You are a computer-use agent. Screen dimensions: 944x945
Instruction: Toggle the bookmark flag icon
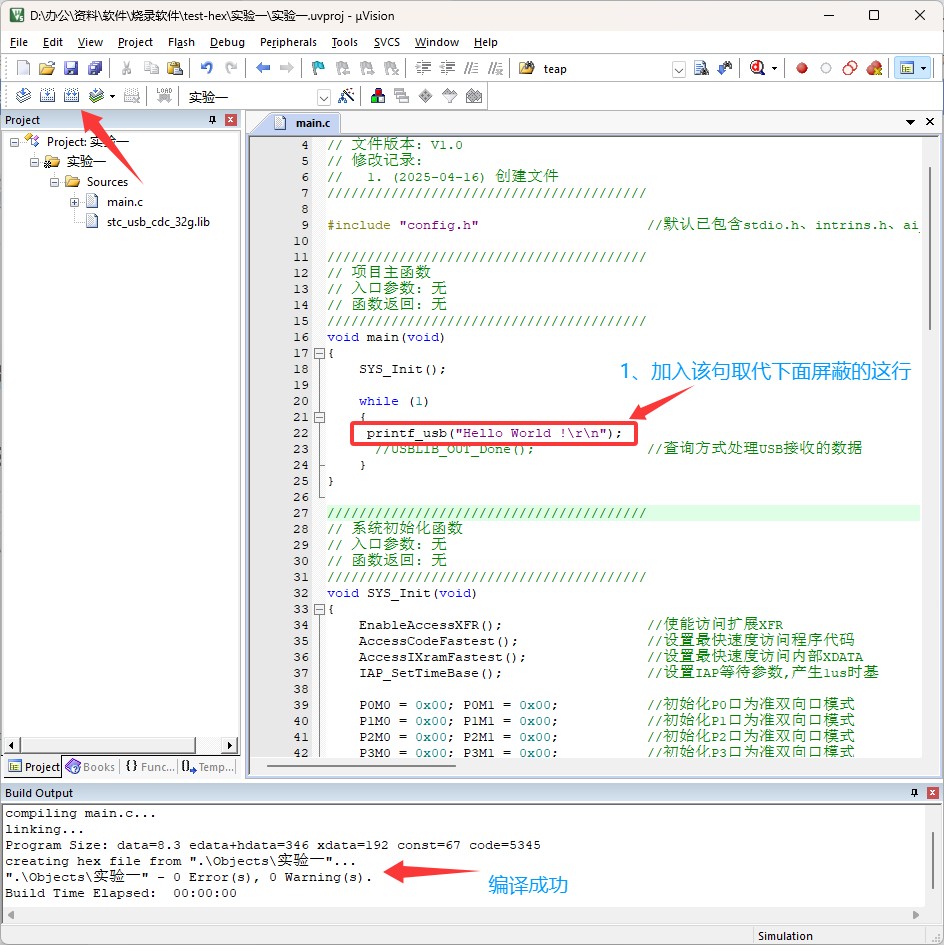click(x=318, y=68)
